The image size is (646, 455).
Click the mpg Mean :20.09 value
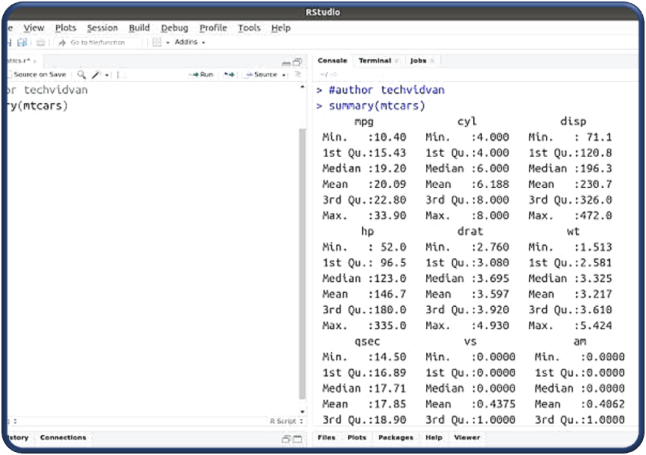[x=364, y=184]
